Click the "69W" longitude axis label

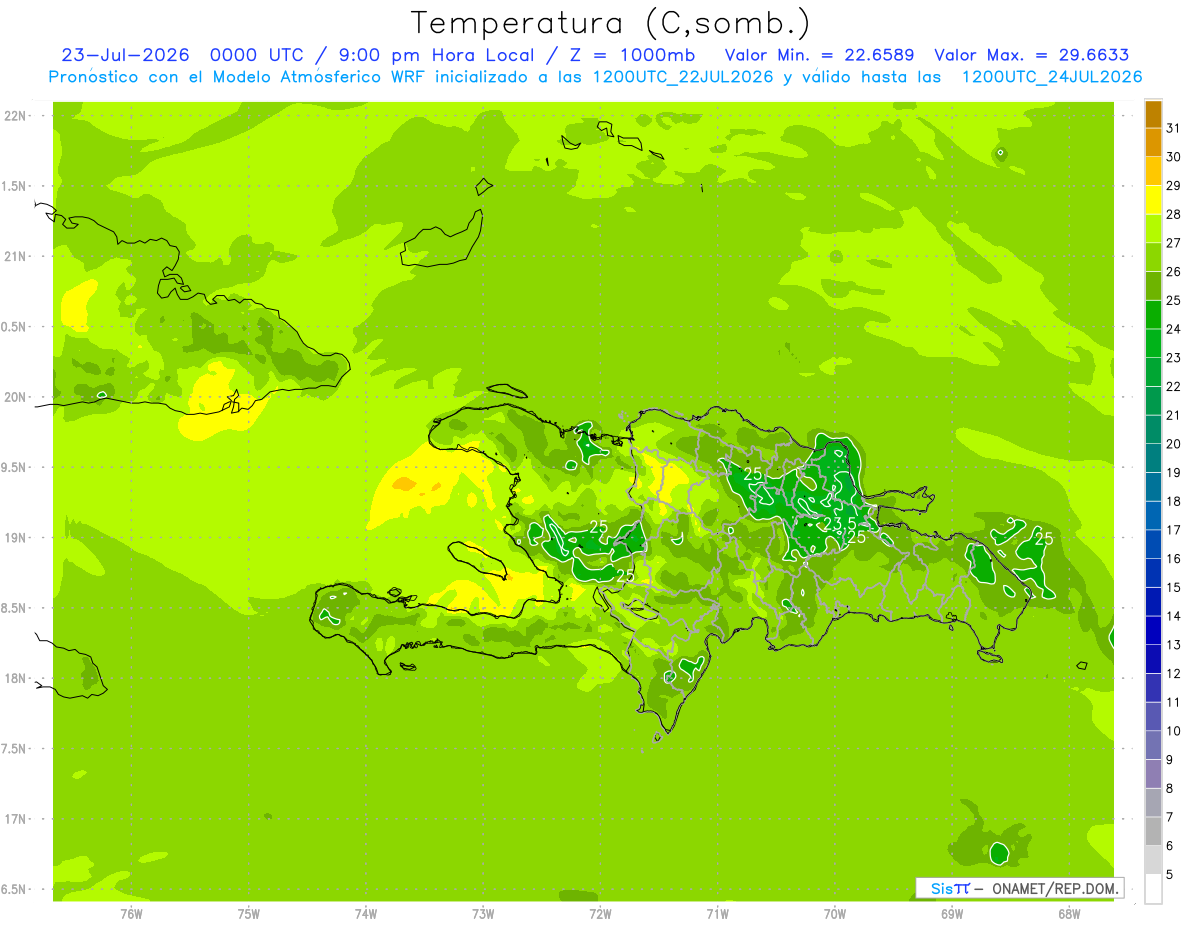(952, 914)
